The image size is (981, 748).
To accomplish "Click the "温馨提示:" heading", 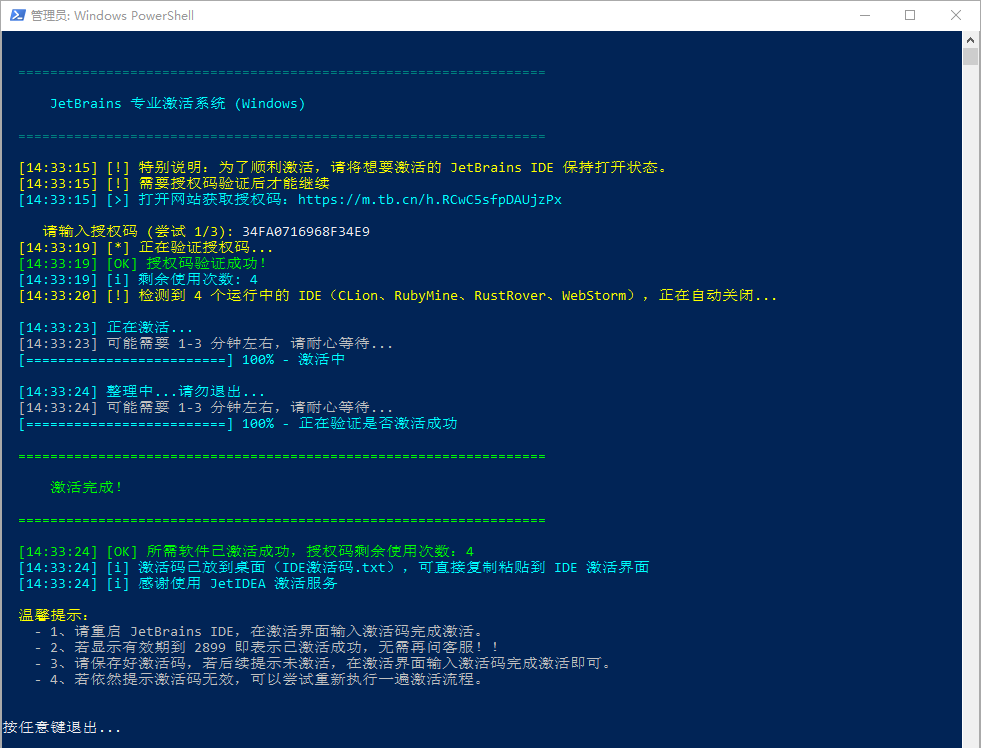I will pos(54,615).
